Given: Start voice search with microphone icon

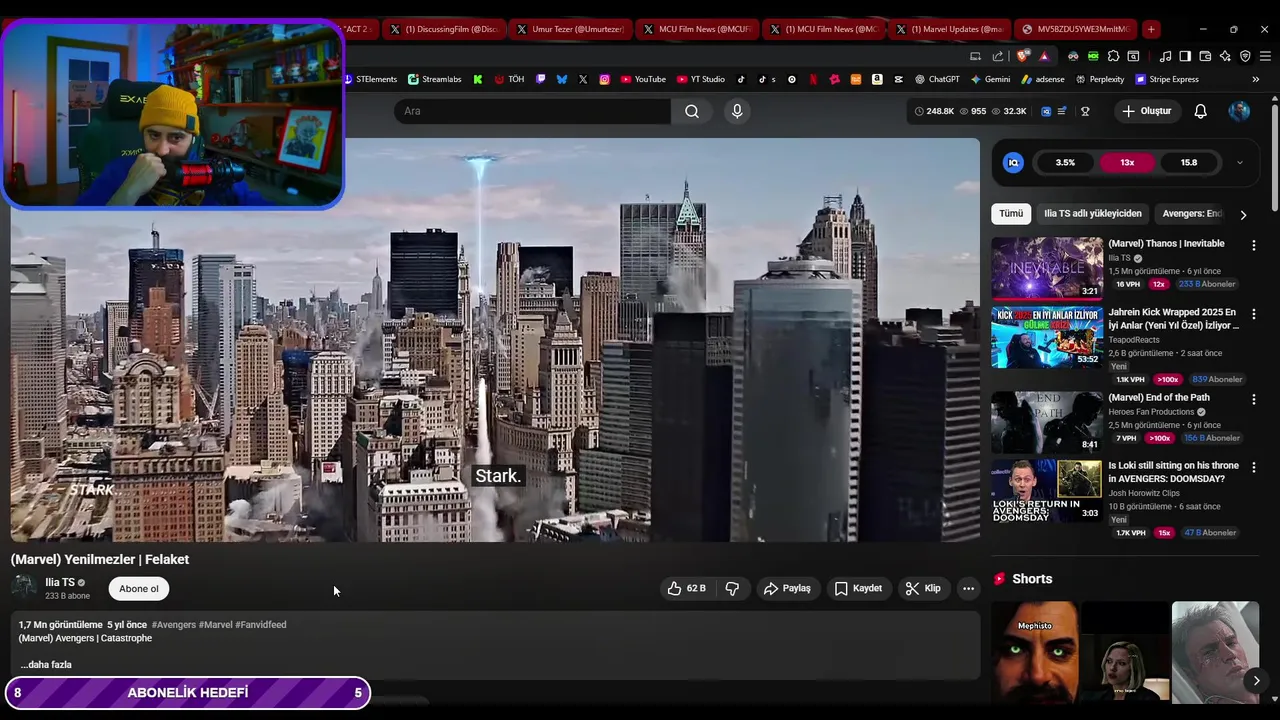Looking at the screenshot, I should click(x=737, y=111).
